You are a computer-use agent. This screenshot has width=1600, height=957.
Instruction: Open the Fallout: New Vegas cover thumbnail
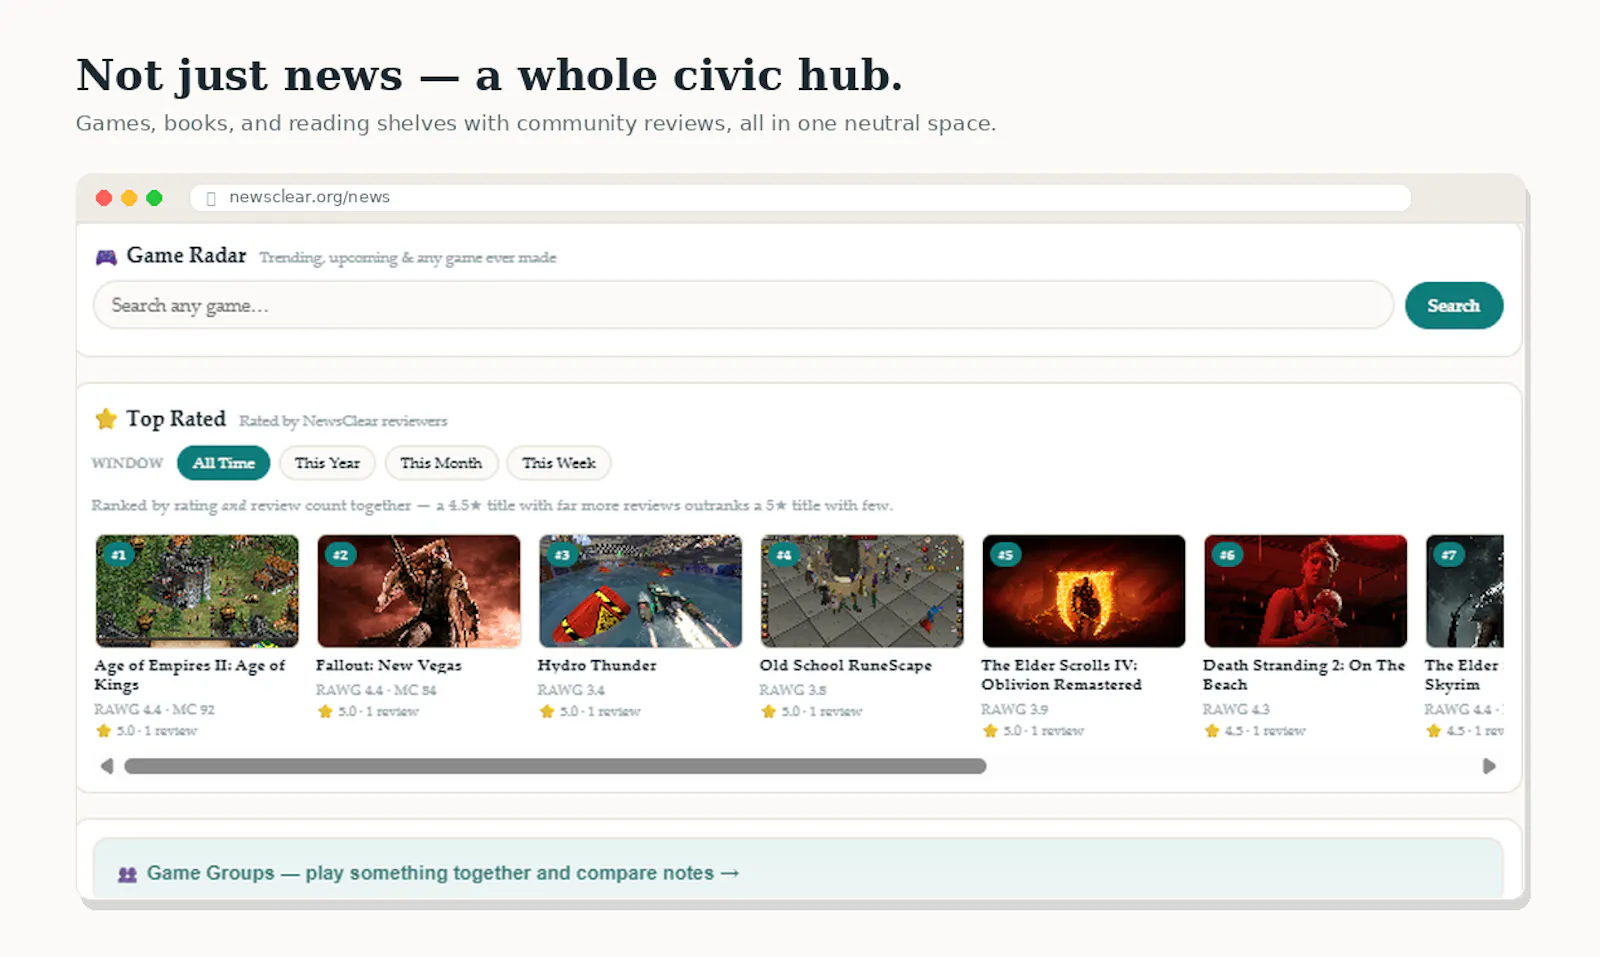419,591
